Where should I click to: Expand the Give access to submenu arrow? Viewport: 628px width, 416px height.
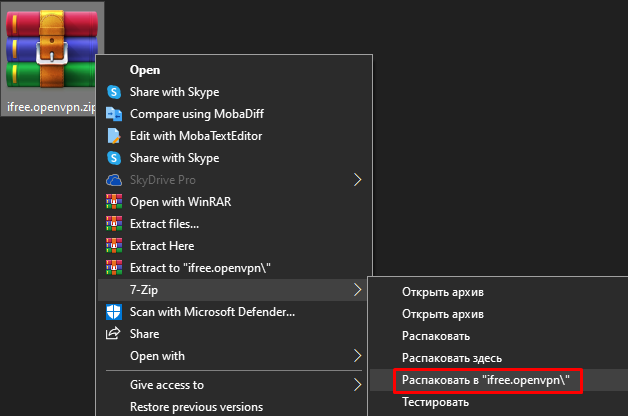(x=357, y=385)
